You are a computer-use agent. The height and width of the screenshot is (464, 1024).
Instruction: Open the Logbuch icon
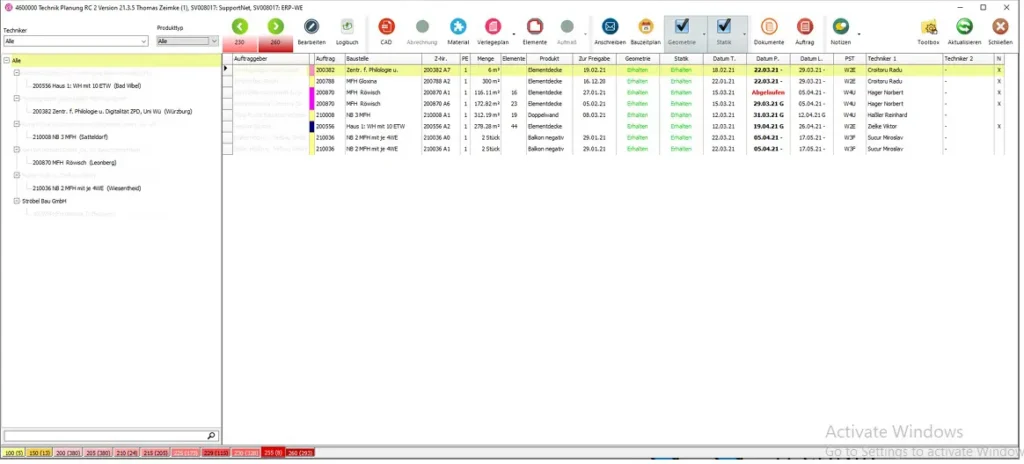[347, 27]
